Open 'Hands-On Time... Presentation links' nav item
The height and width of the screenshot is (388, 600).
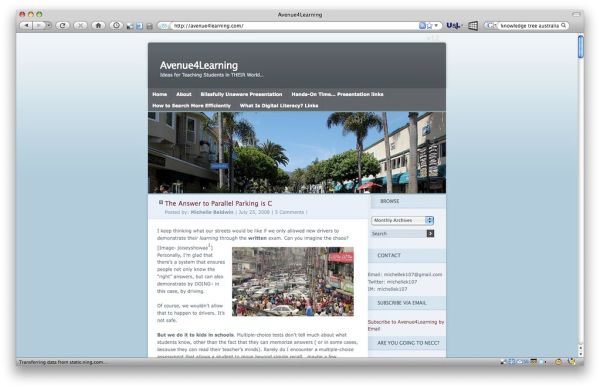click(x=337, y=94)
